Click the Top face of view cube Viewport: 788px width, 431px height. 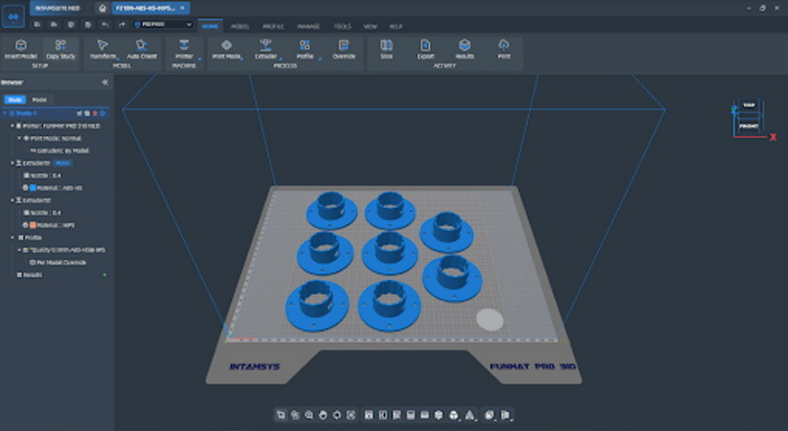pos(749,104)
